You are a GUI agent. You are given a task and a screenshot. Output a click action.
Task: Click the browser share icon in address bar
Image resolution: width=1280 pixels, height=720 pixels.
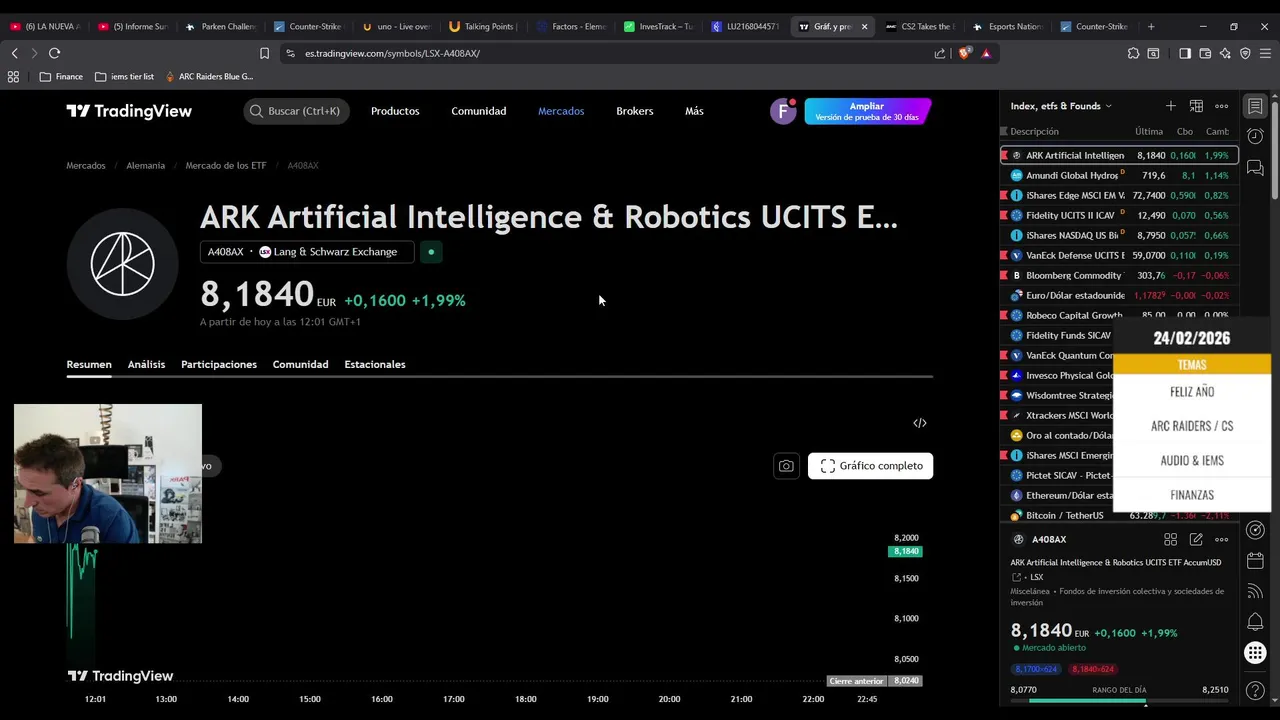(x=940, y=53)
